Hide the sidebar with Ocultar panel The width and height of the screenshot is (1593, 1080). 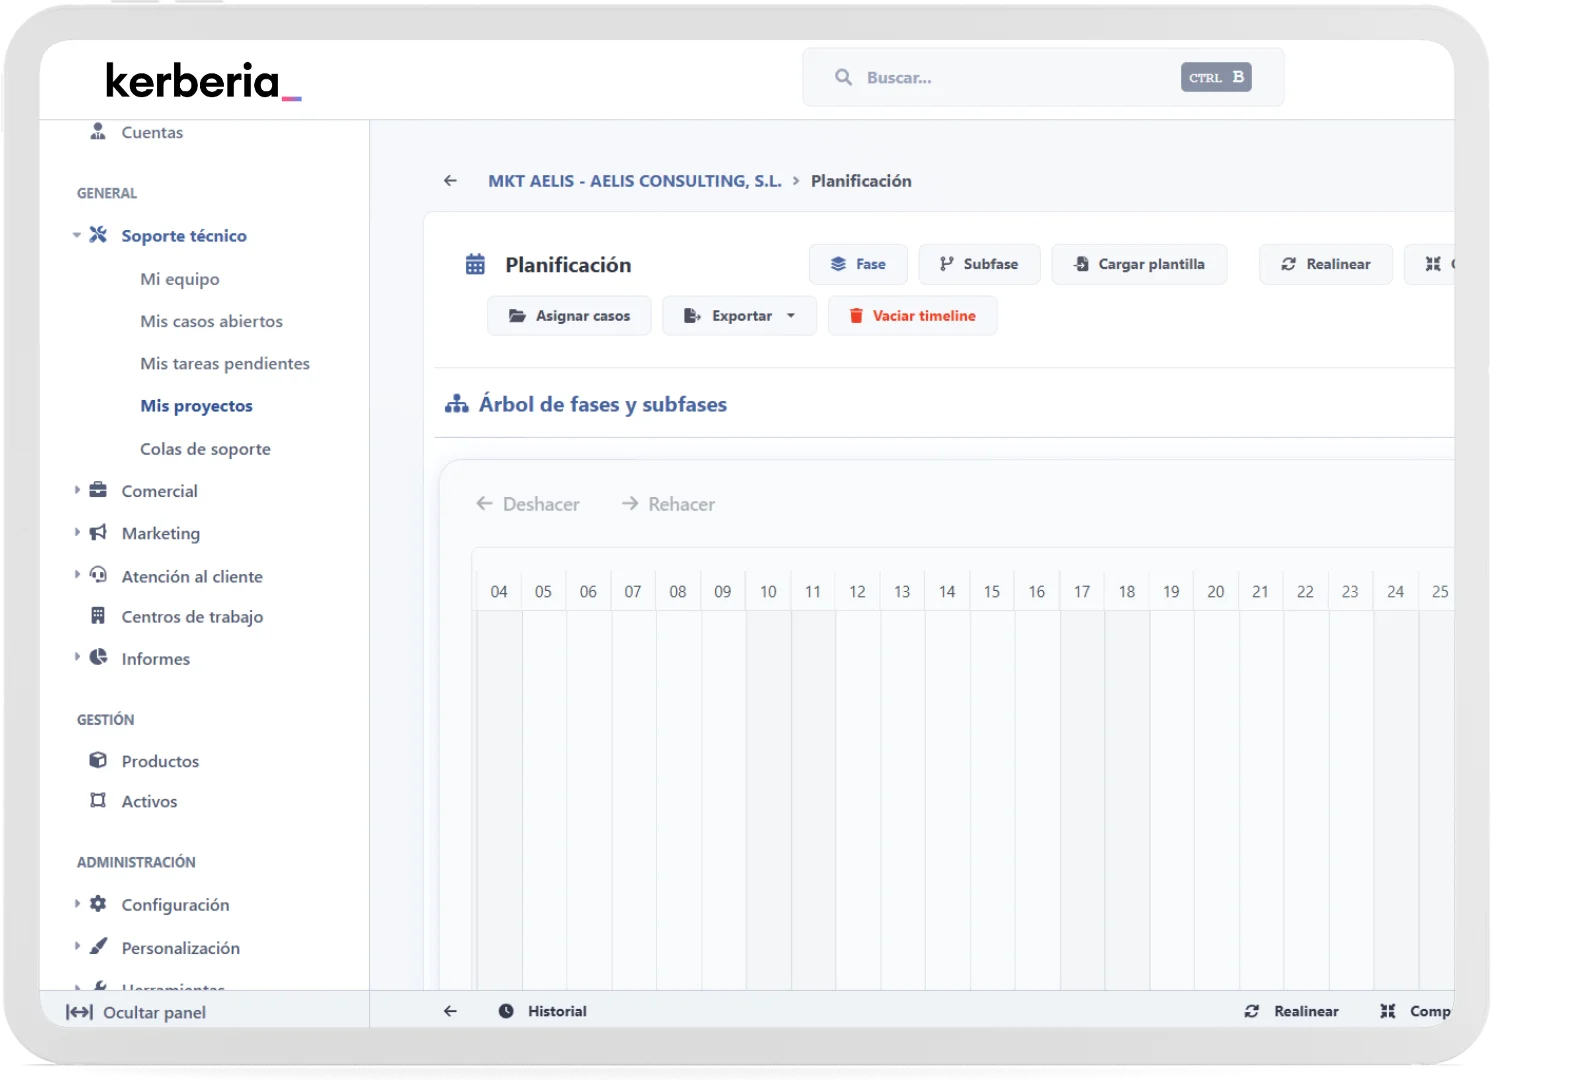136,1012
